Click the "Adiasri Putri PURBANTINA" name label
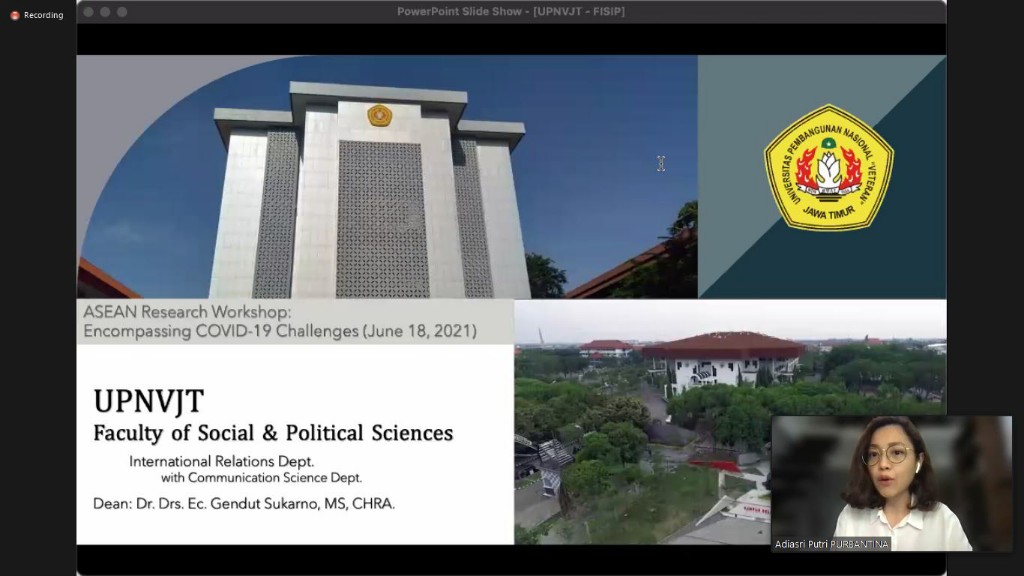The height and width of the screenshot is (576, 1024). (x=831, y=544)
